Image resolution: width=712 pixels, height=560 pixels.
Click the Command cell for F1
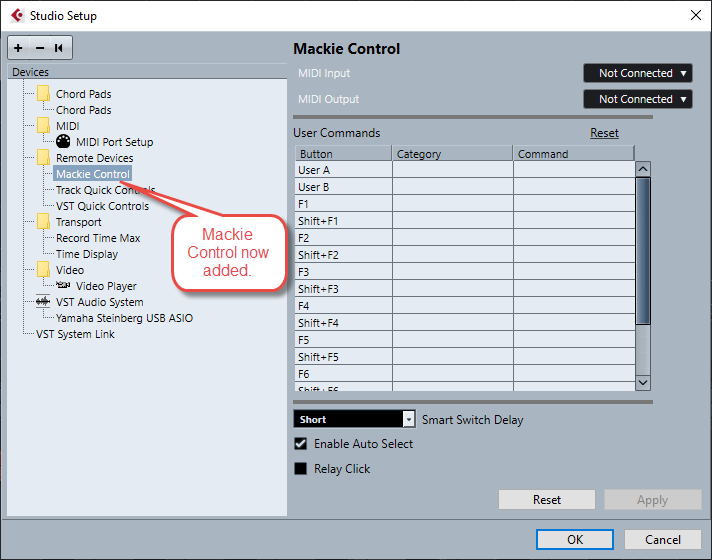574,204
